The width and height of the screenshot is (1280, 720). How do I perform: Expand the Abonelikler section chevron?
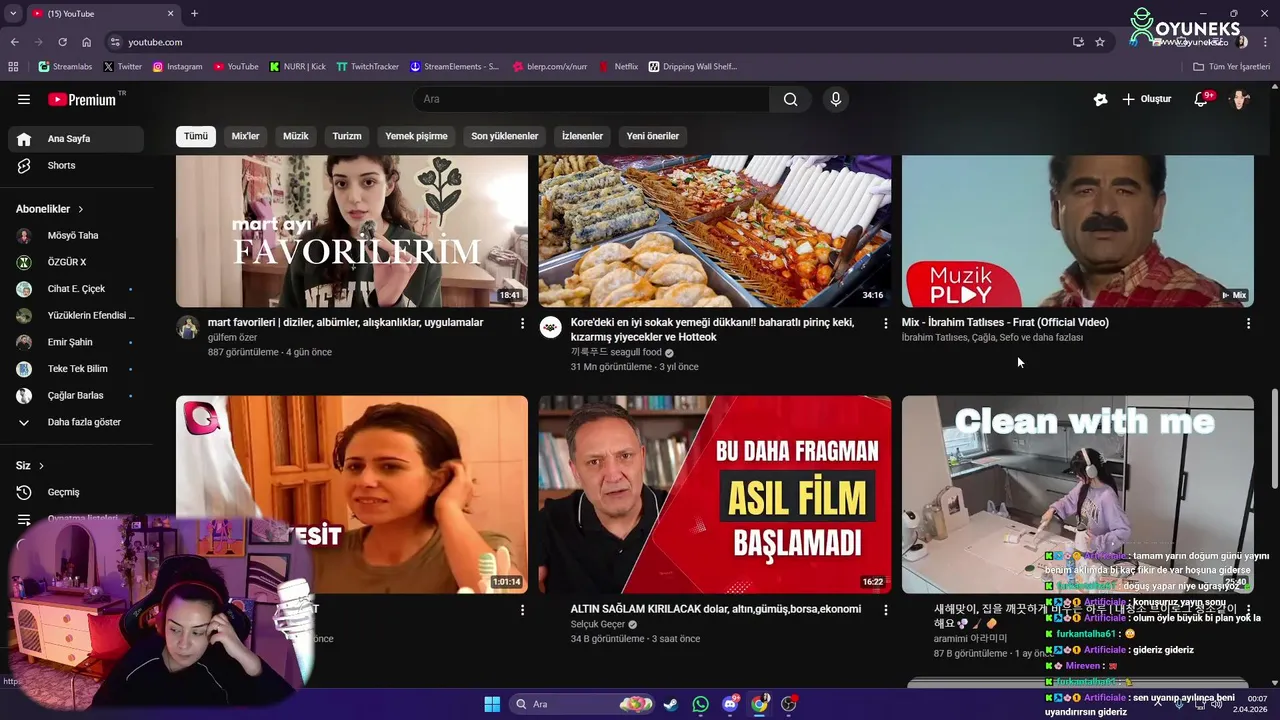pyautogui.click(x=80, y=209)
